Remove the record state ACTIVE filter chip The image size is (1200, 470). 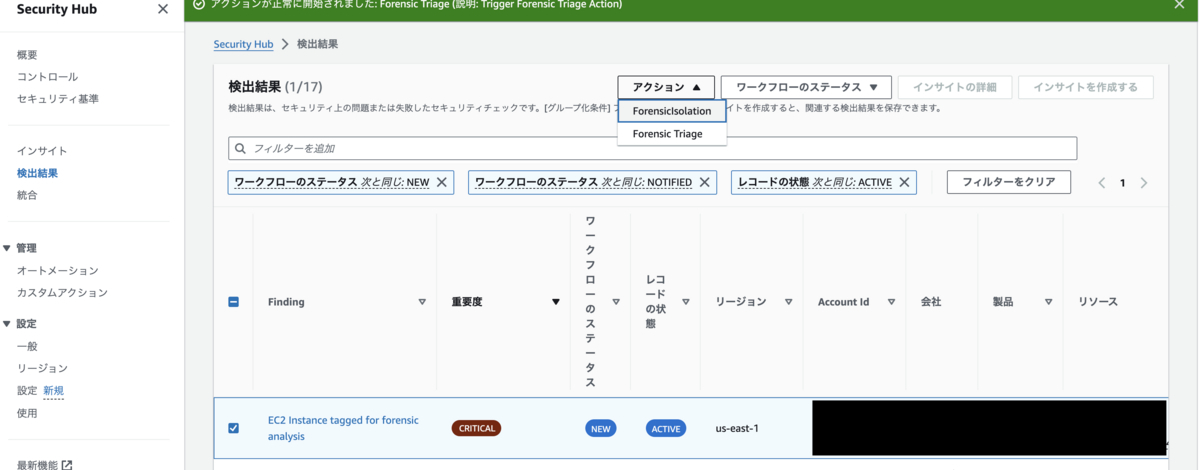[905, 182]
